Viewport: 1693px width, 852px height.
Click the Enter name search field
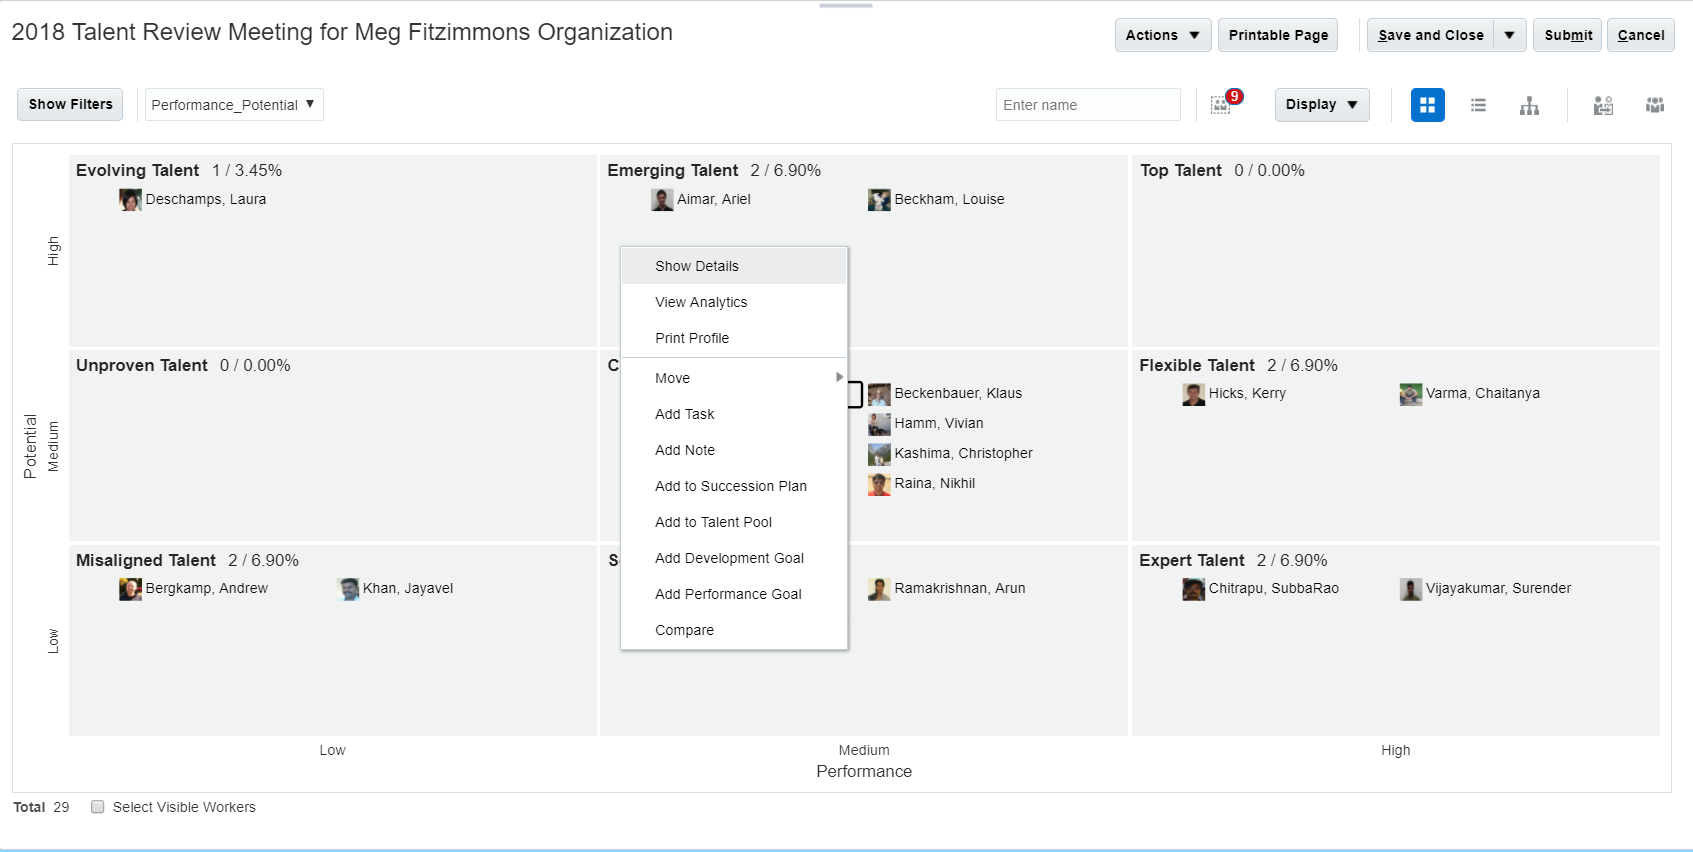point(1087,105)
